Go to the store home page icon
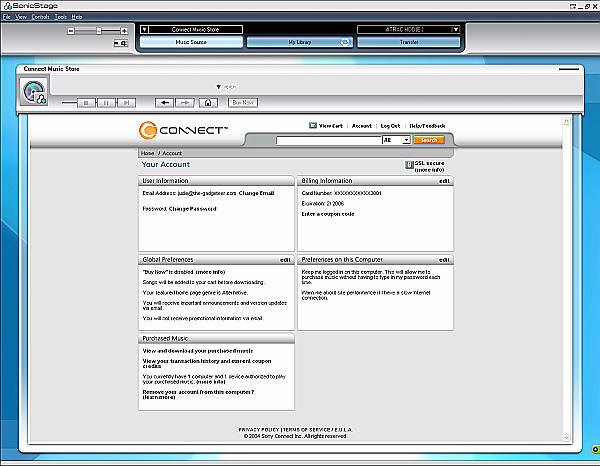600x466 pixels. 208,102
